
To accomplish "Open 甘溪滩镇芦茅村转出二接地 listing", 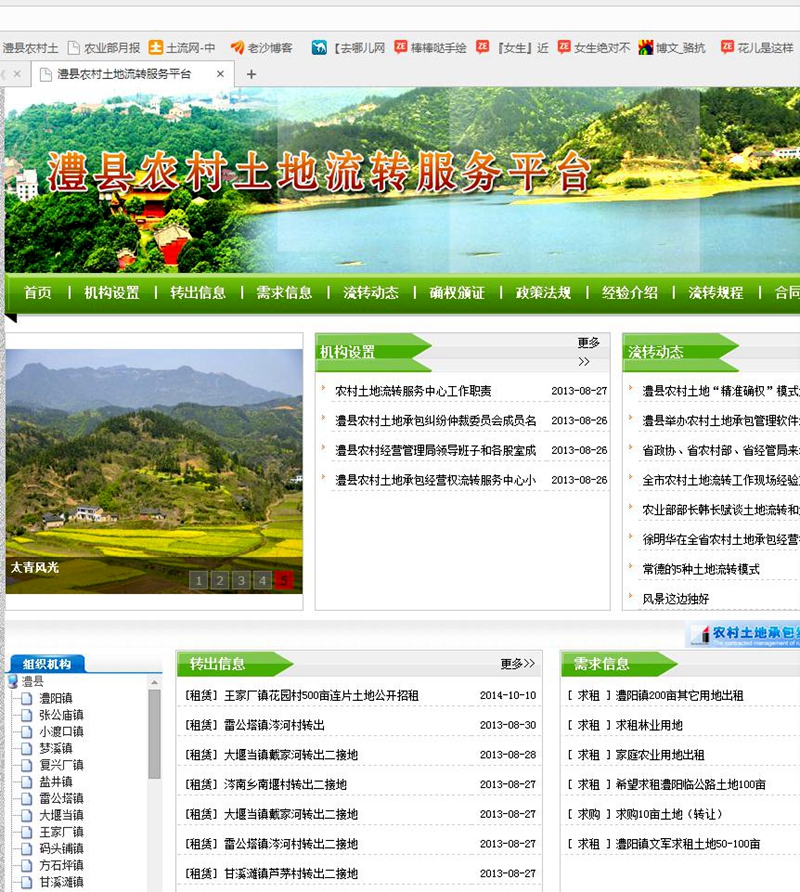I will pyautogui.click(x=291, y=873).
